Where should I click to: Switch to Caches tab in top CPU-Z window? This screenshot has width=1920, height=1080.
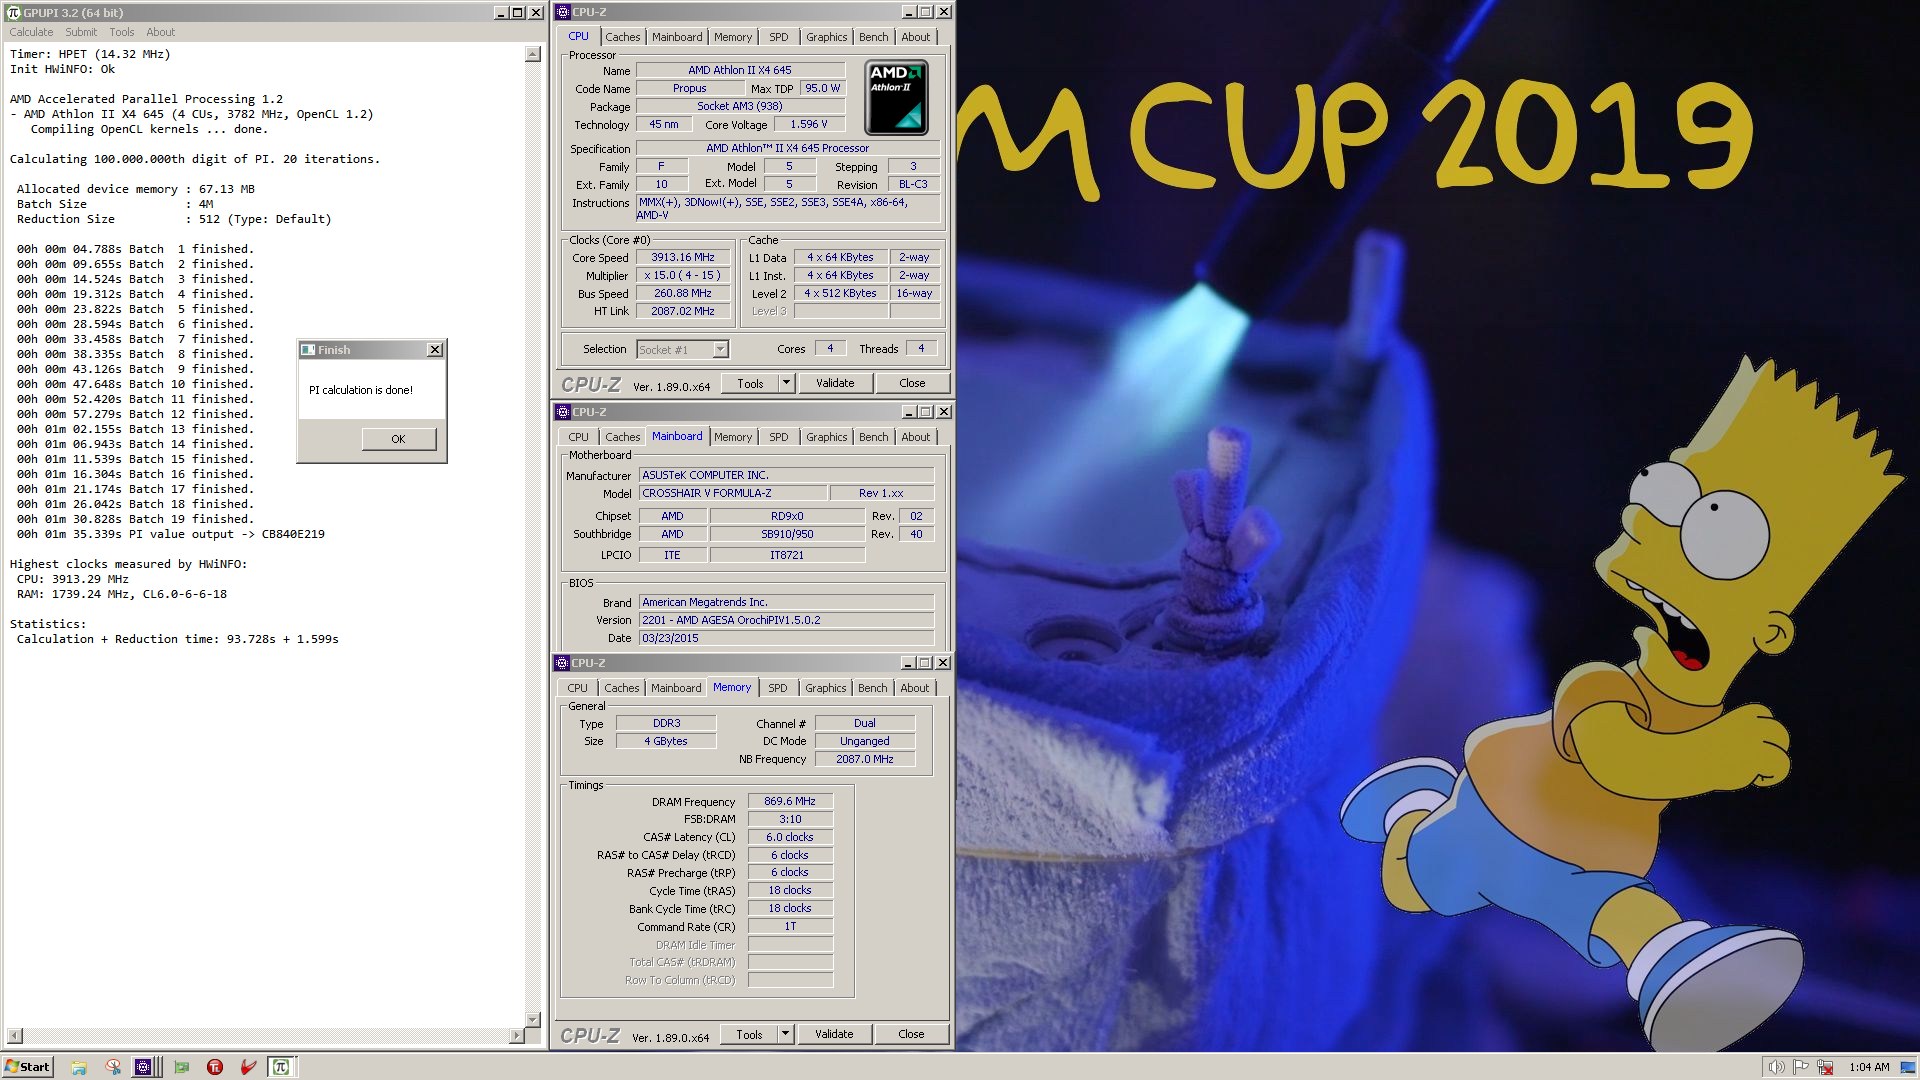622,37
